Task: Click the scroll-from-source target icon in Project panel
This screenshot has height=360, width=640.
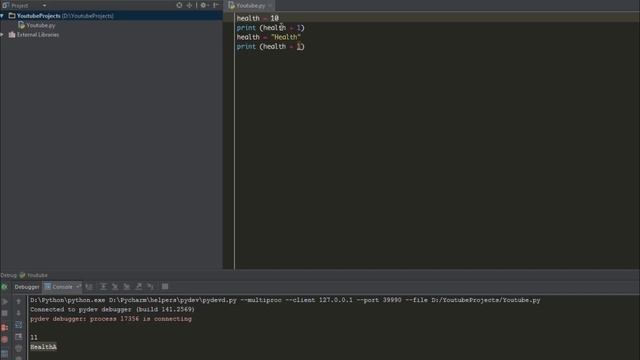Action: pyautogui.click(x=179, y=5)
